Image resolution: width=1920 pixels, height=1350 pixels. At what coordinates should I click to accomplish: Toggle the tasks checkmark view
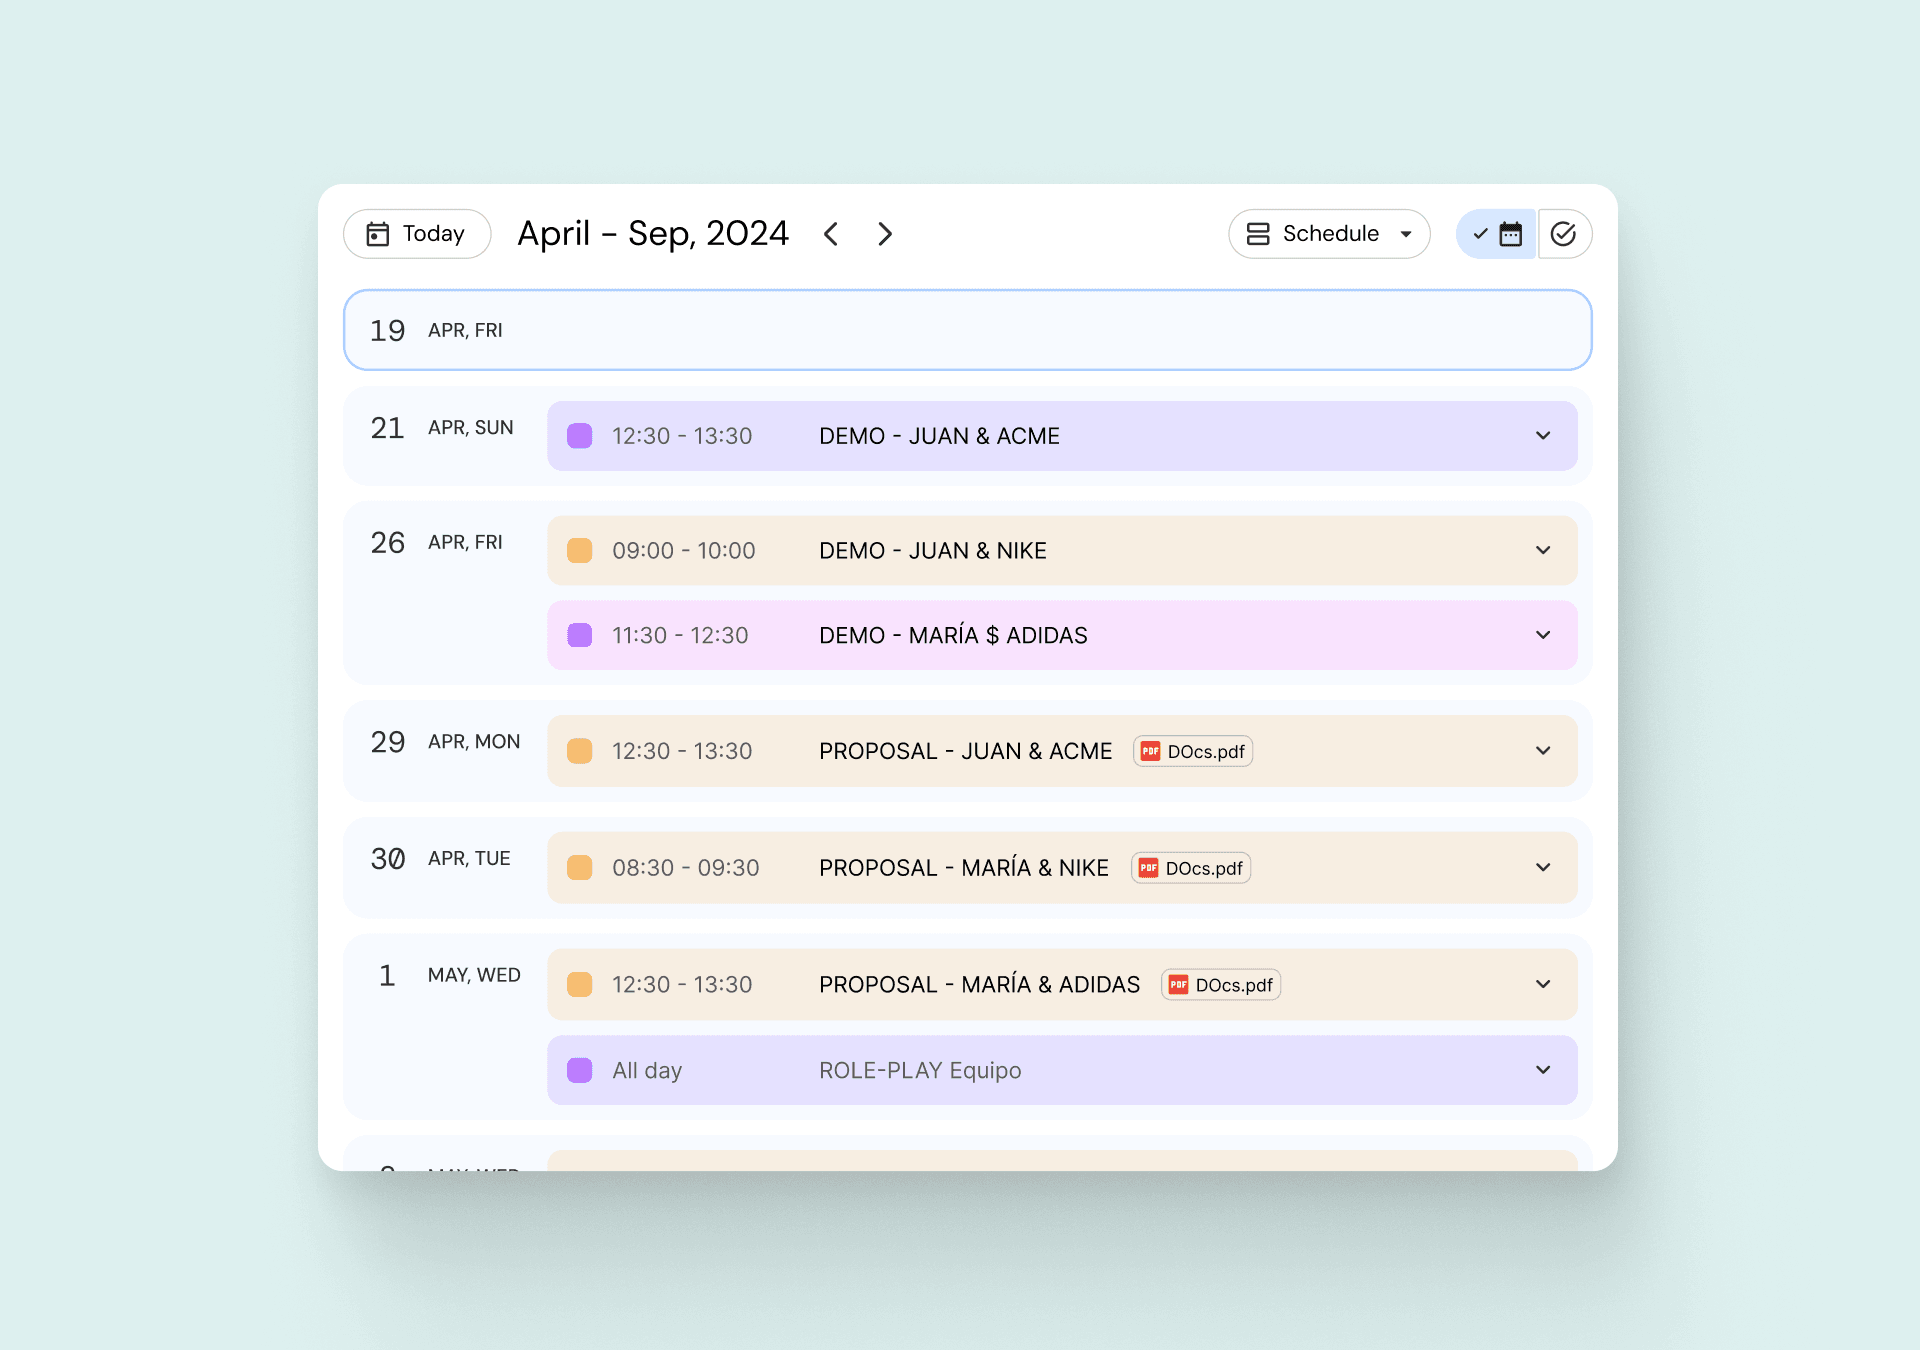(x=1563, y=234)
